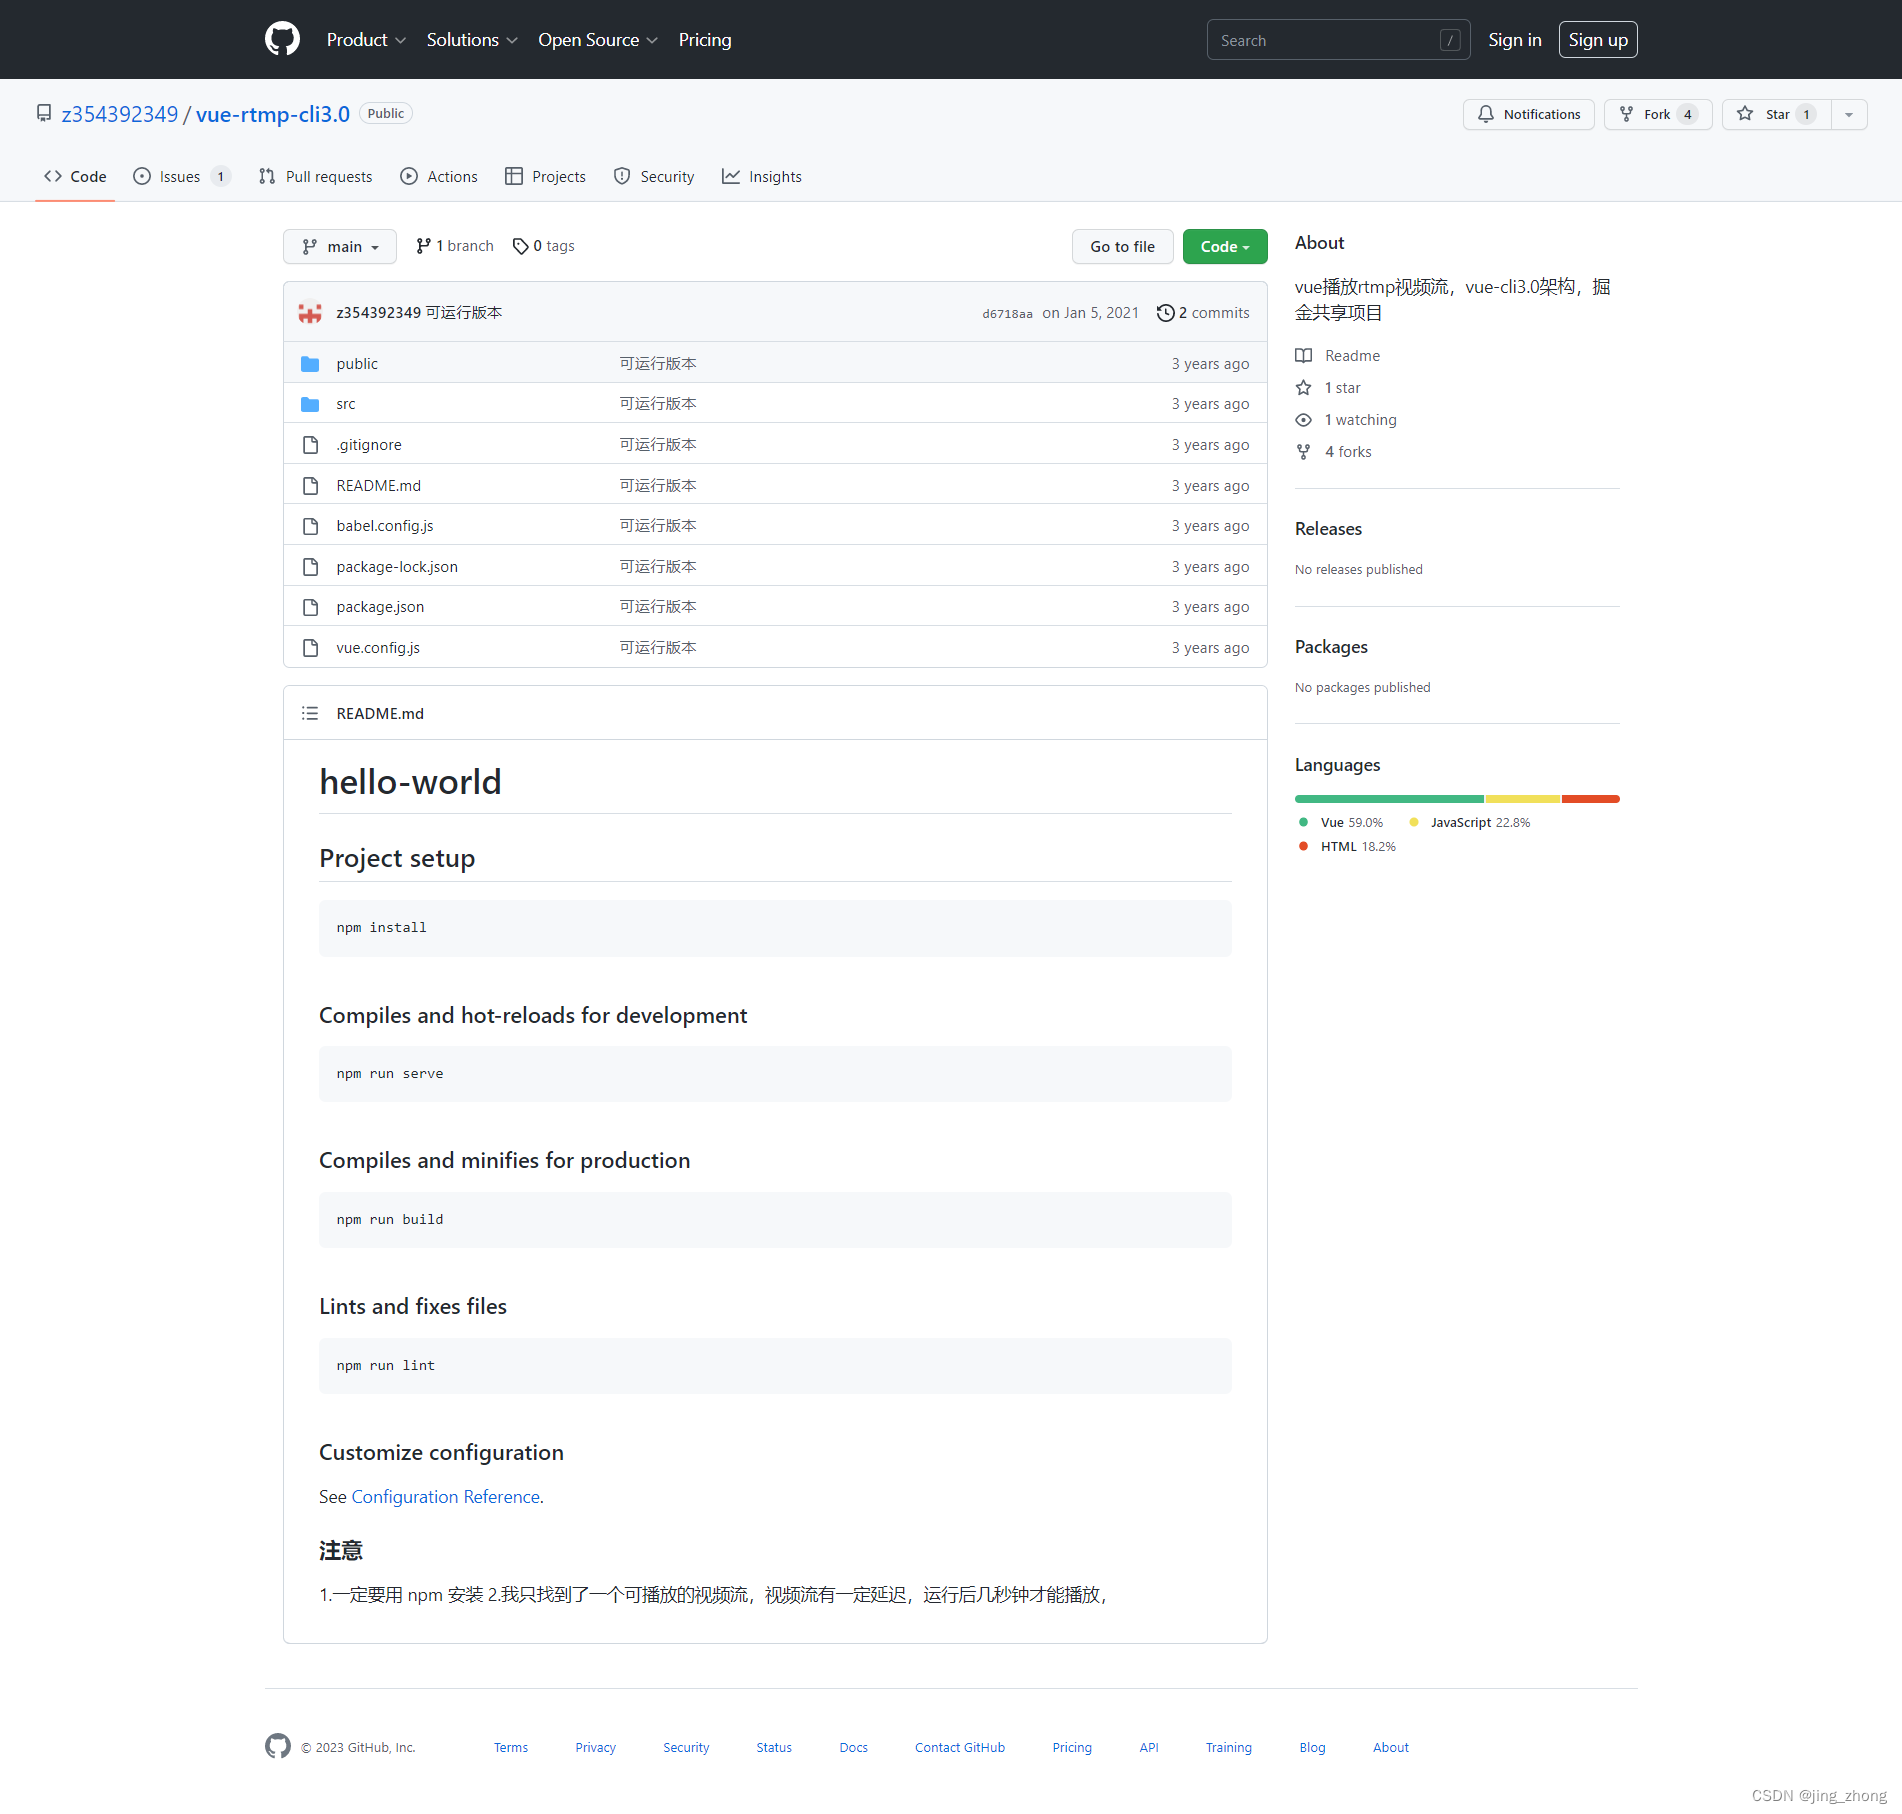Open the vue.config.js file

(x=378, y=647)
